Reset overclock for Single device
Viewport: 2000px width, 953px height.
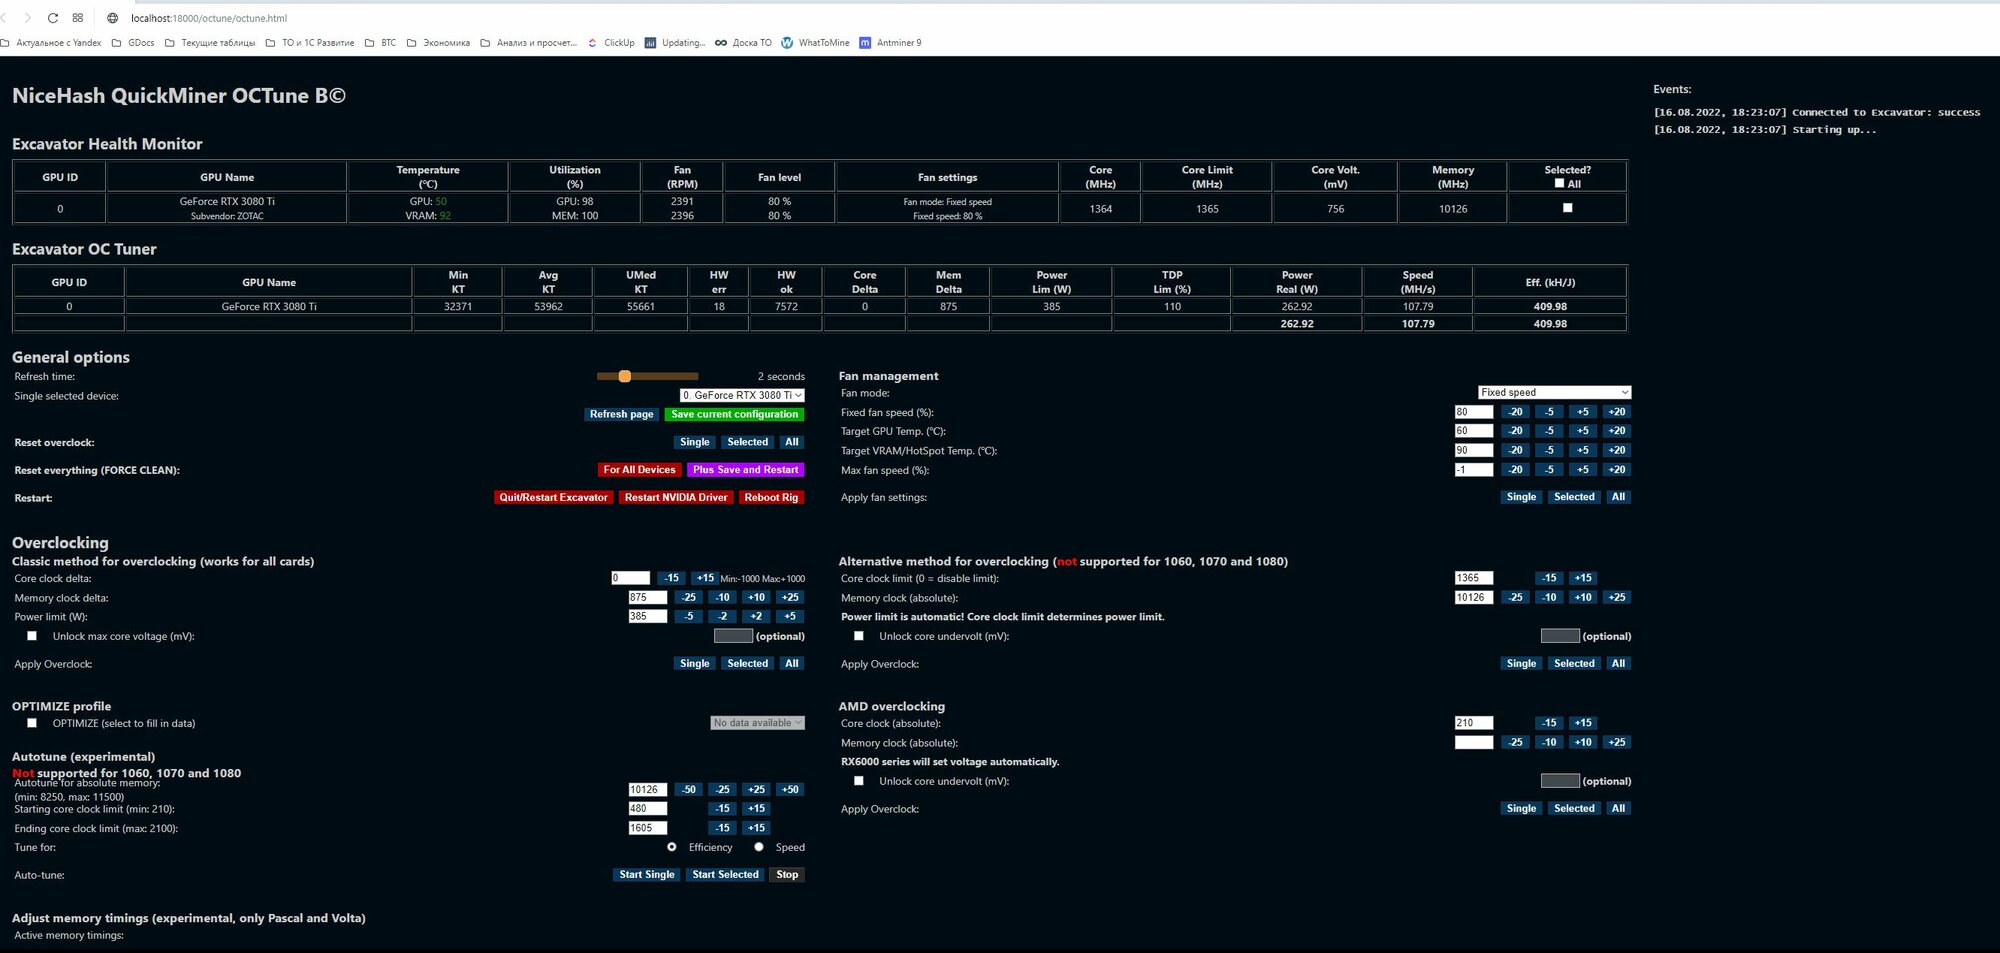(x=694, y=442)
